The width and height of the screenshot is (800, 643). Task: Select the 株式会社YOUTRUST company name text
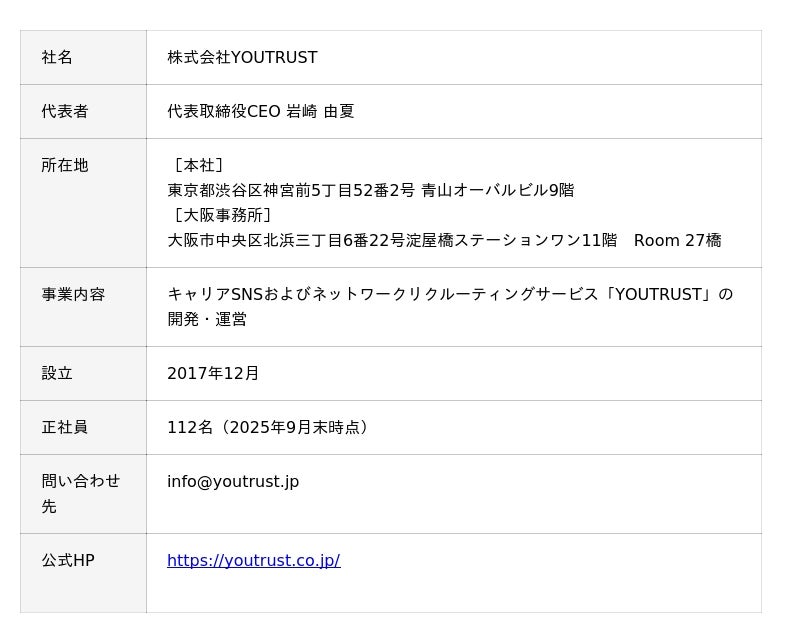point(242,57)
